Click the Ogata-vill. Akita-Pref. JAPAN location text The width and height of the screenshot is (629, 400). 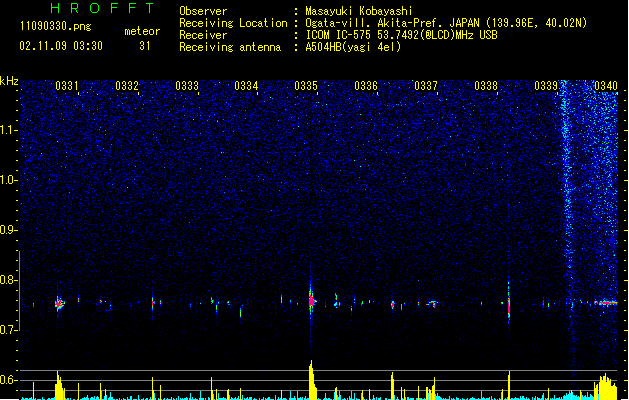(446, 23)
